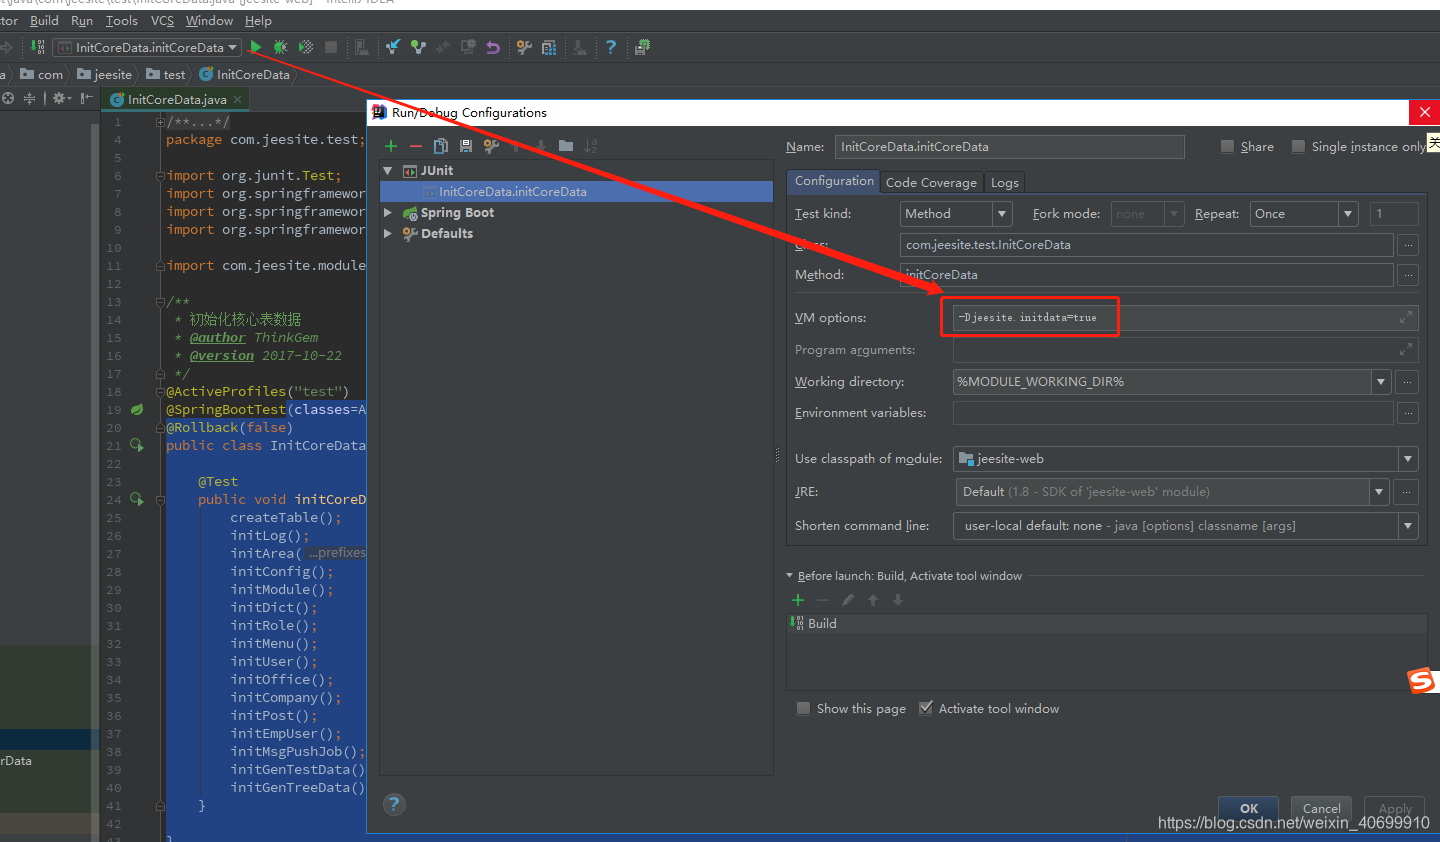Open the Build menu
Image resolution: width=1440 pixels, height=842 pixels.
click(44, 20)
